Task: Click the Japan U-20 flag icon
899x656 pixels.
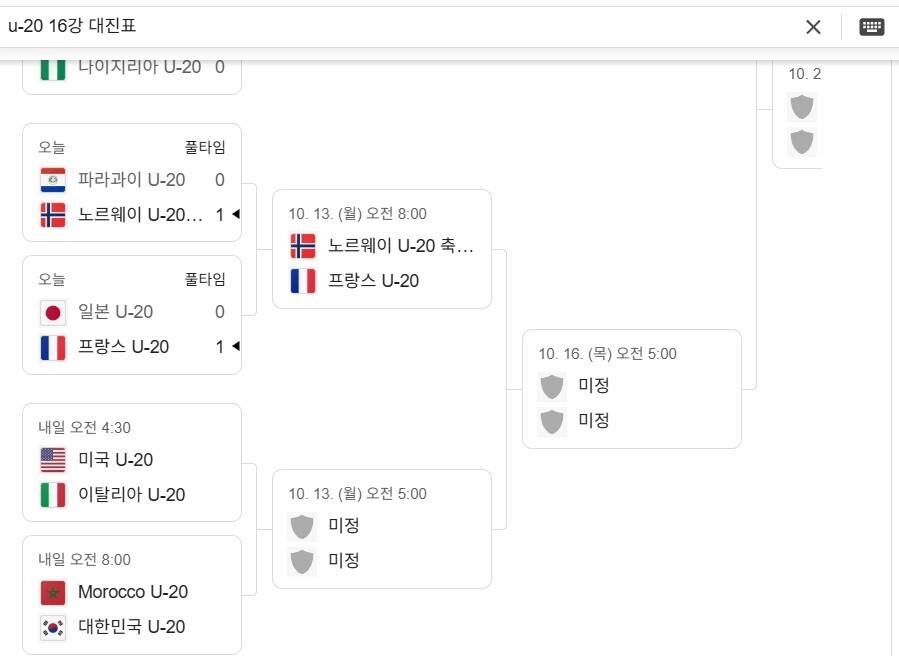Action: click(x=53, y=312)
